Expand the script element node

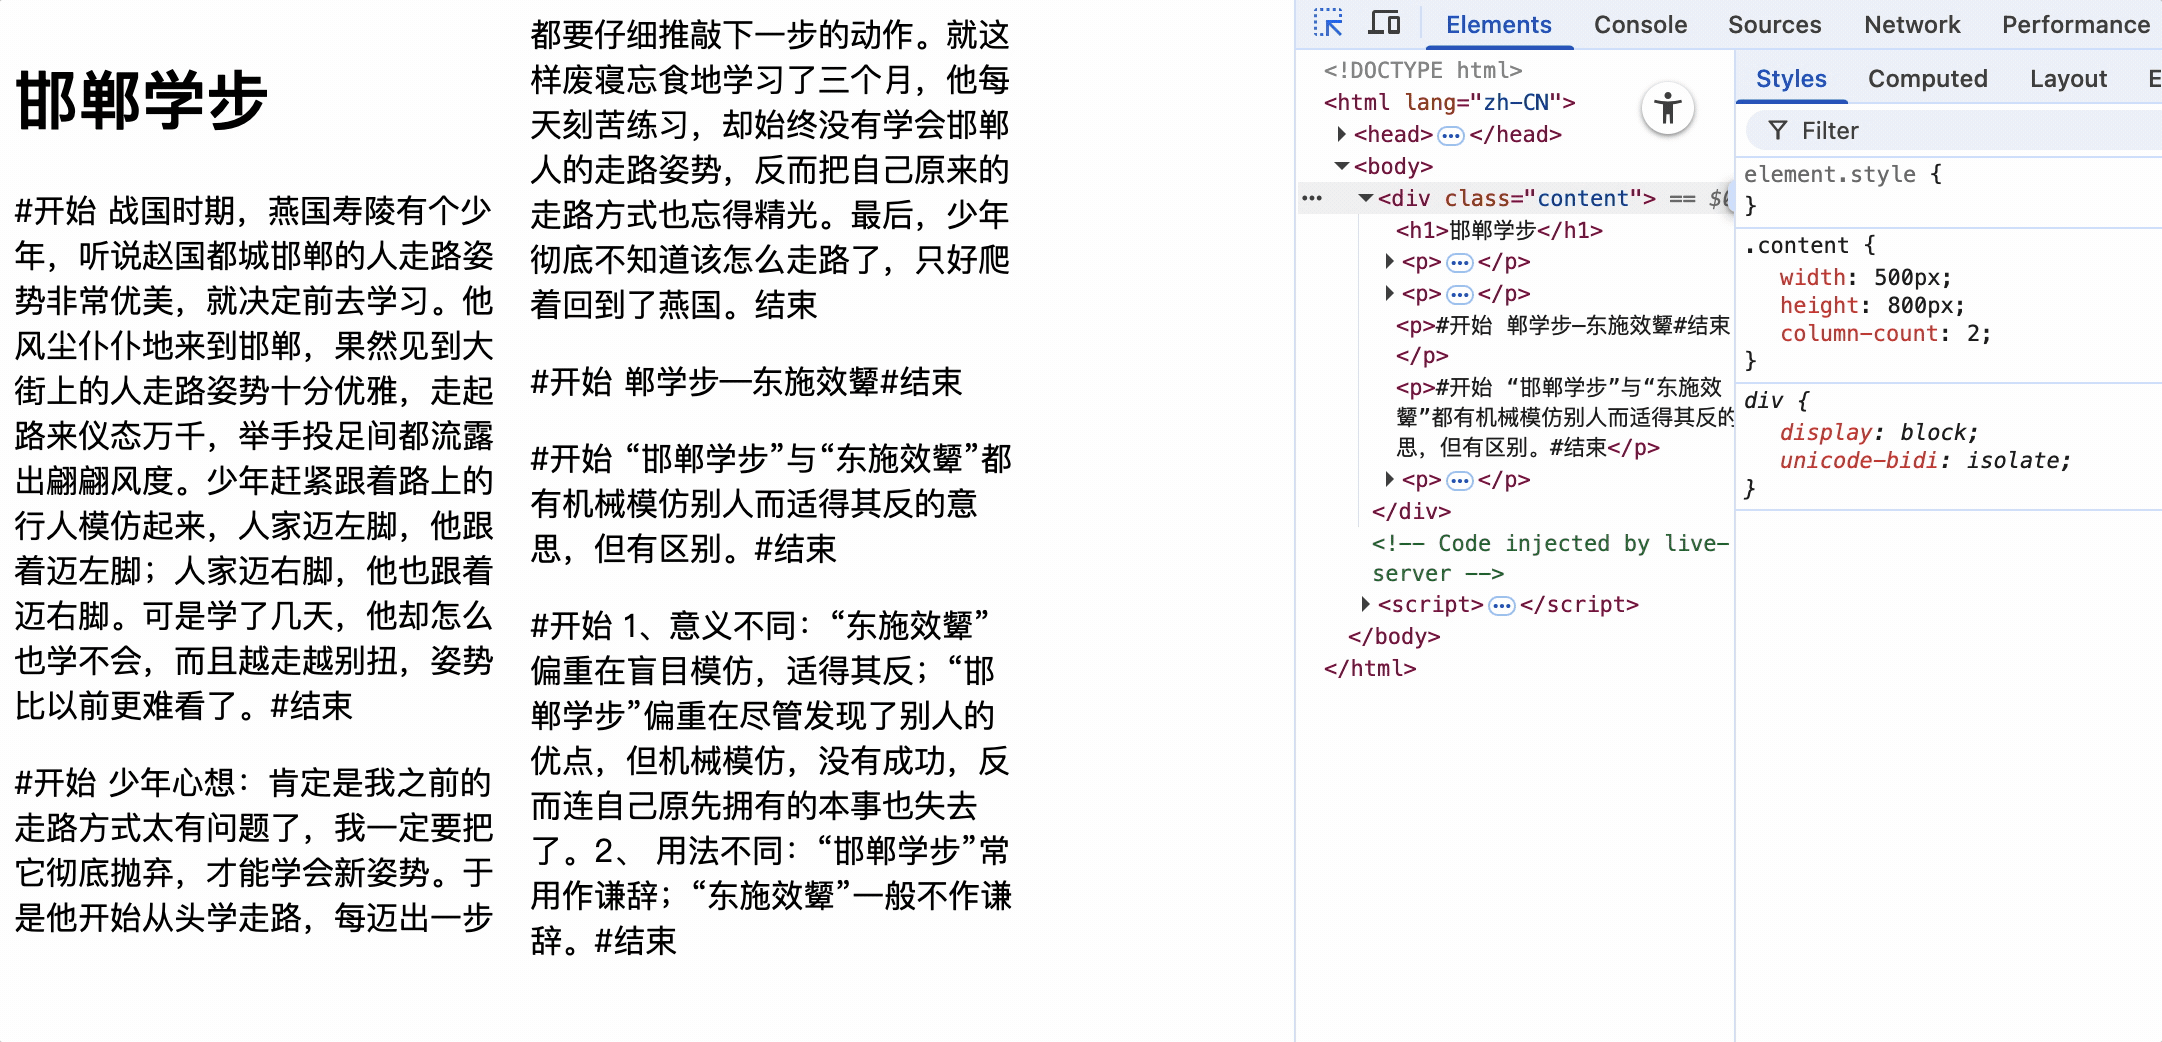(x=1366, y=604)
